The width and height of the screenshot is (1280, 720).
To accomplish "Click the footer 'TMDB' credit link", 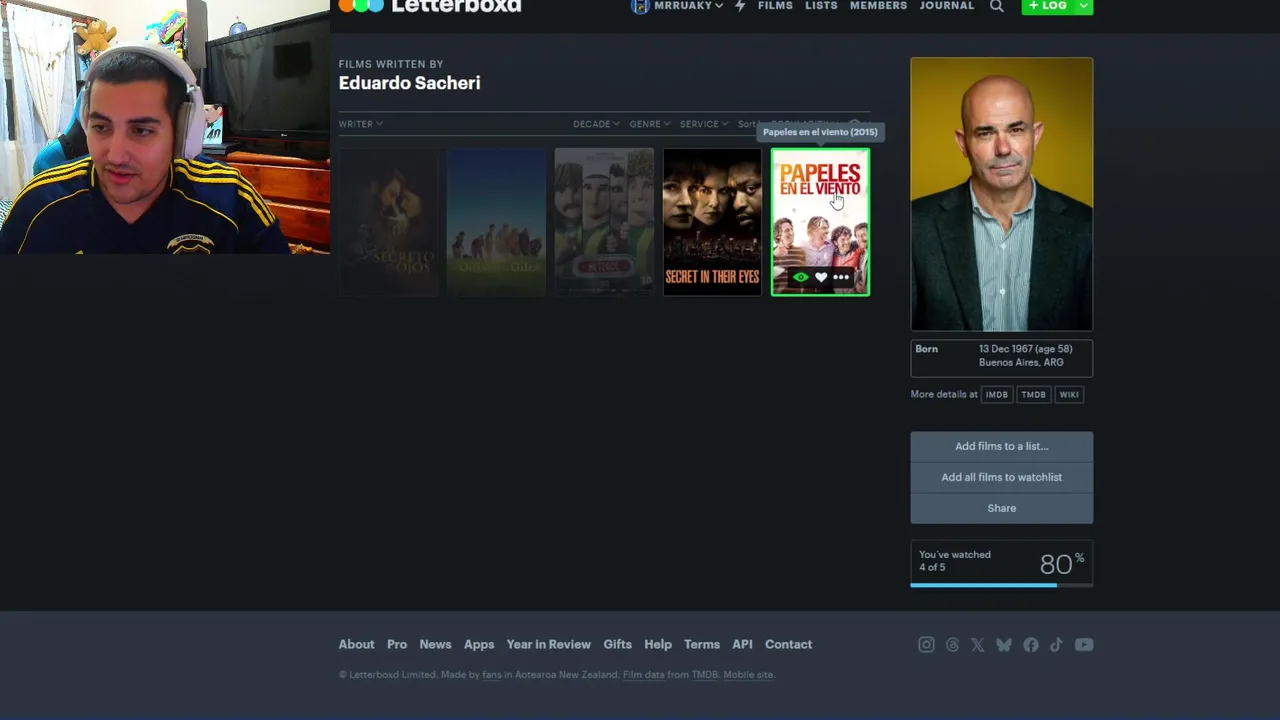I will pos(705,675).
